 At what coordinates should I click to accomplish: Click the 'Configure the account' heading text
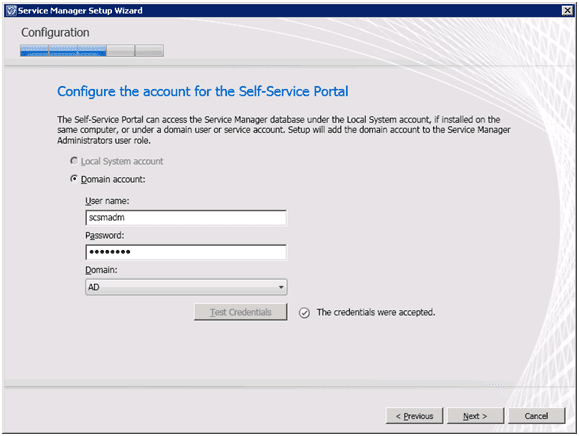pos(202,91)
